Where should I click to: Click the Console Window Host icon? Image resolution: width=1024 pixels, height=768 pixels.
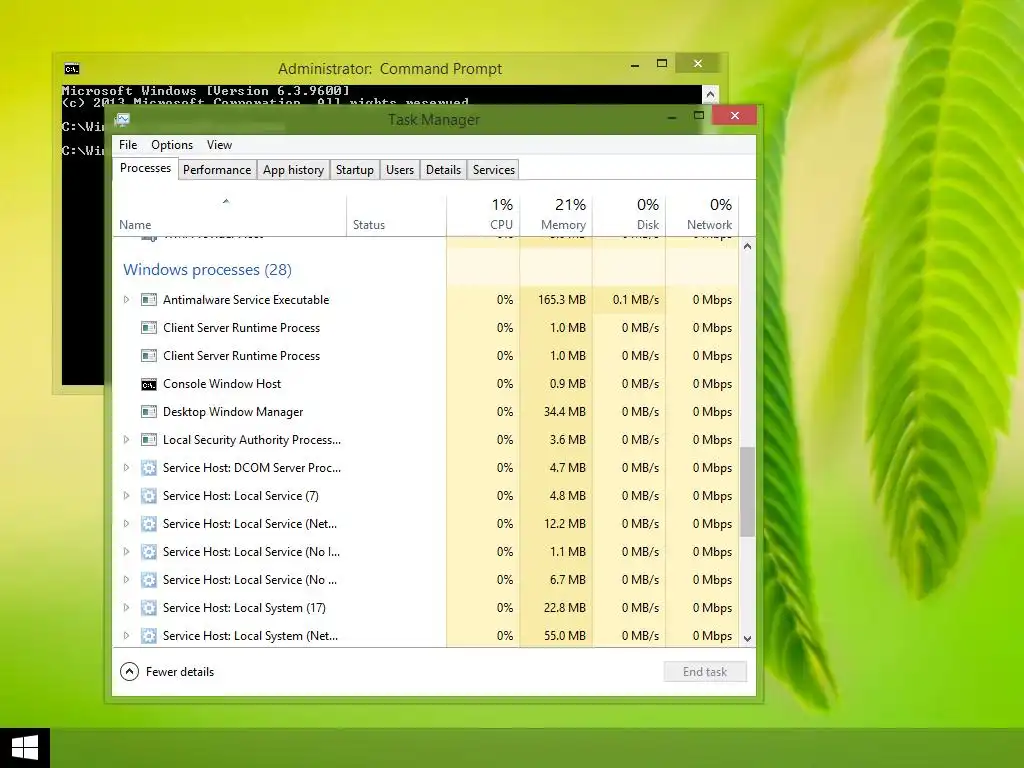149,384
